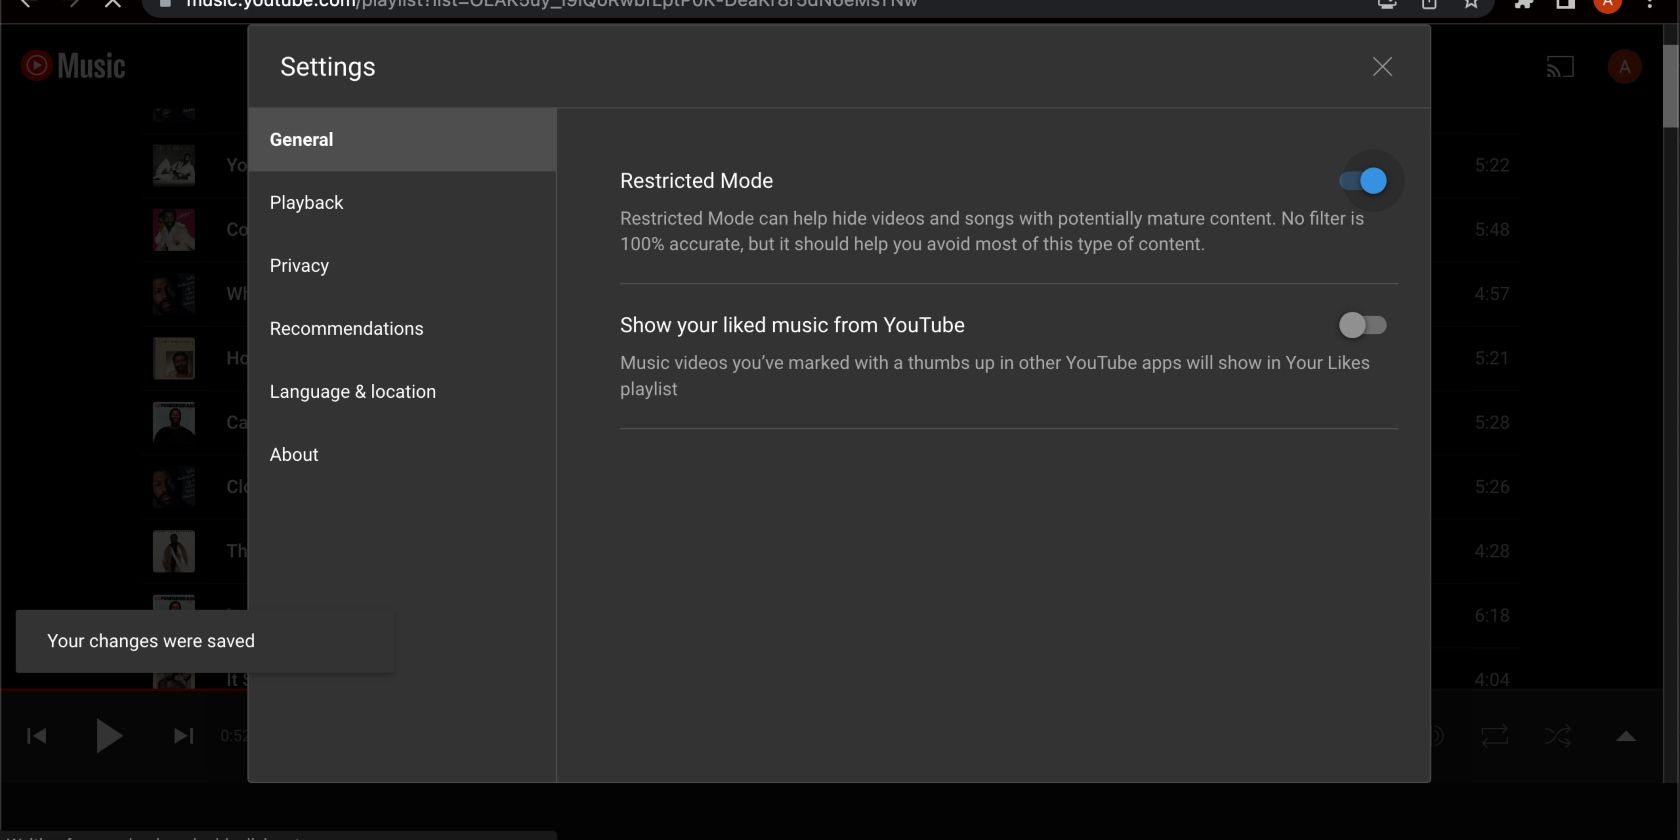Open the browser Extensions puzzle icon
Screen dimensions: 1680x840
pyautogui.click(x=1524, y=4)
